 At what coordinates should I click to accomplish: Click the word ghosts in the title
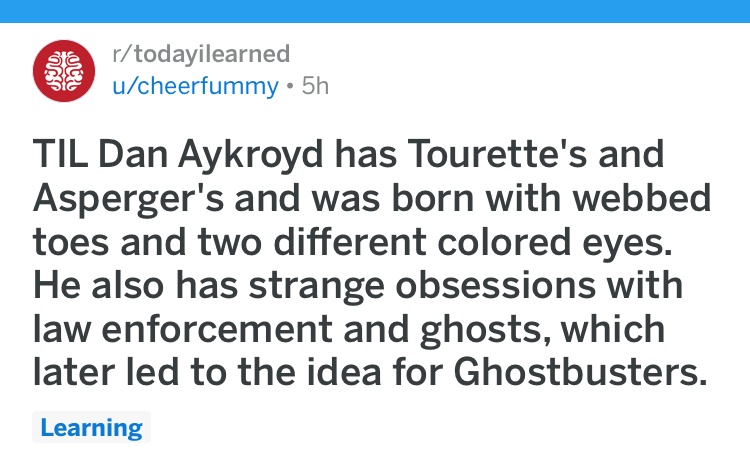click(485, 331)
